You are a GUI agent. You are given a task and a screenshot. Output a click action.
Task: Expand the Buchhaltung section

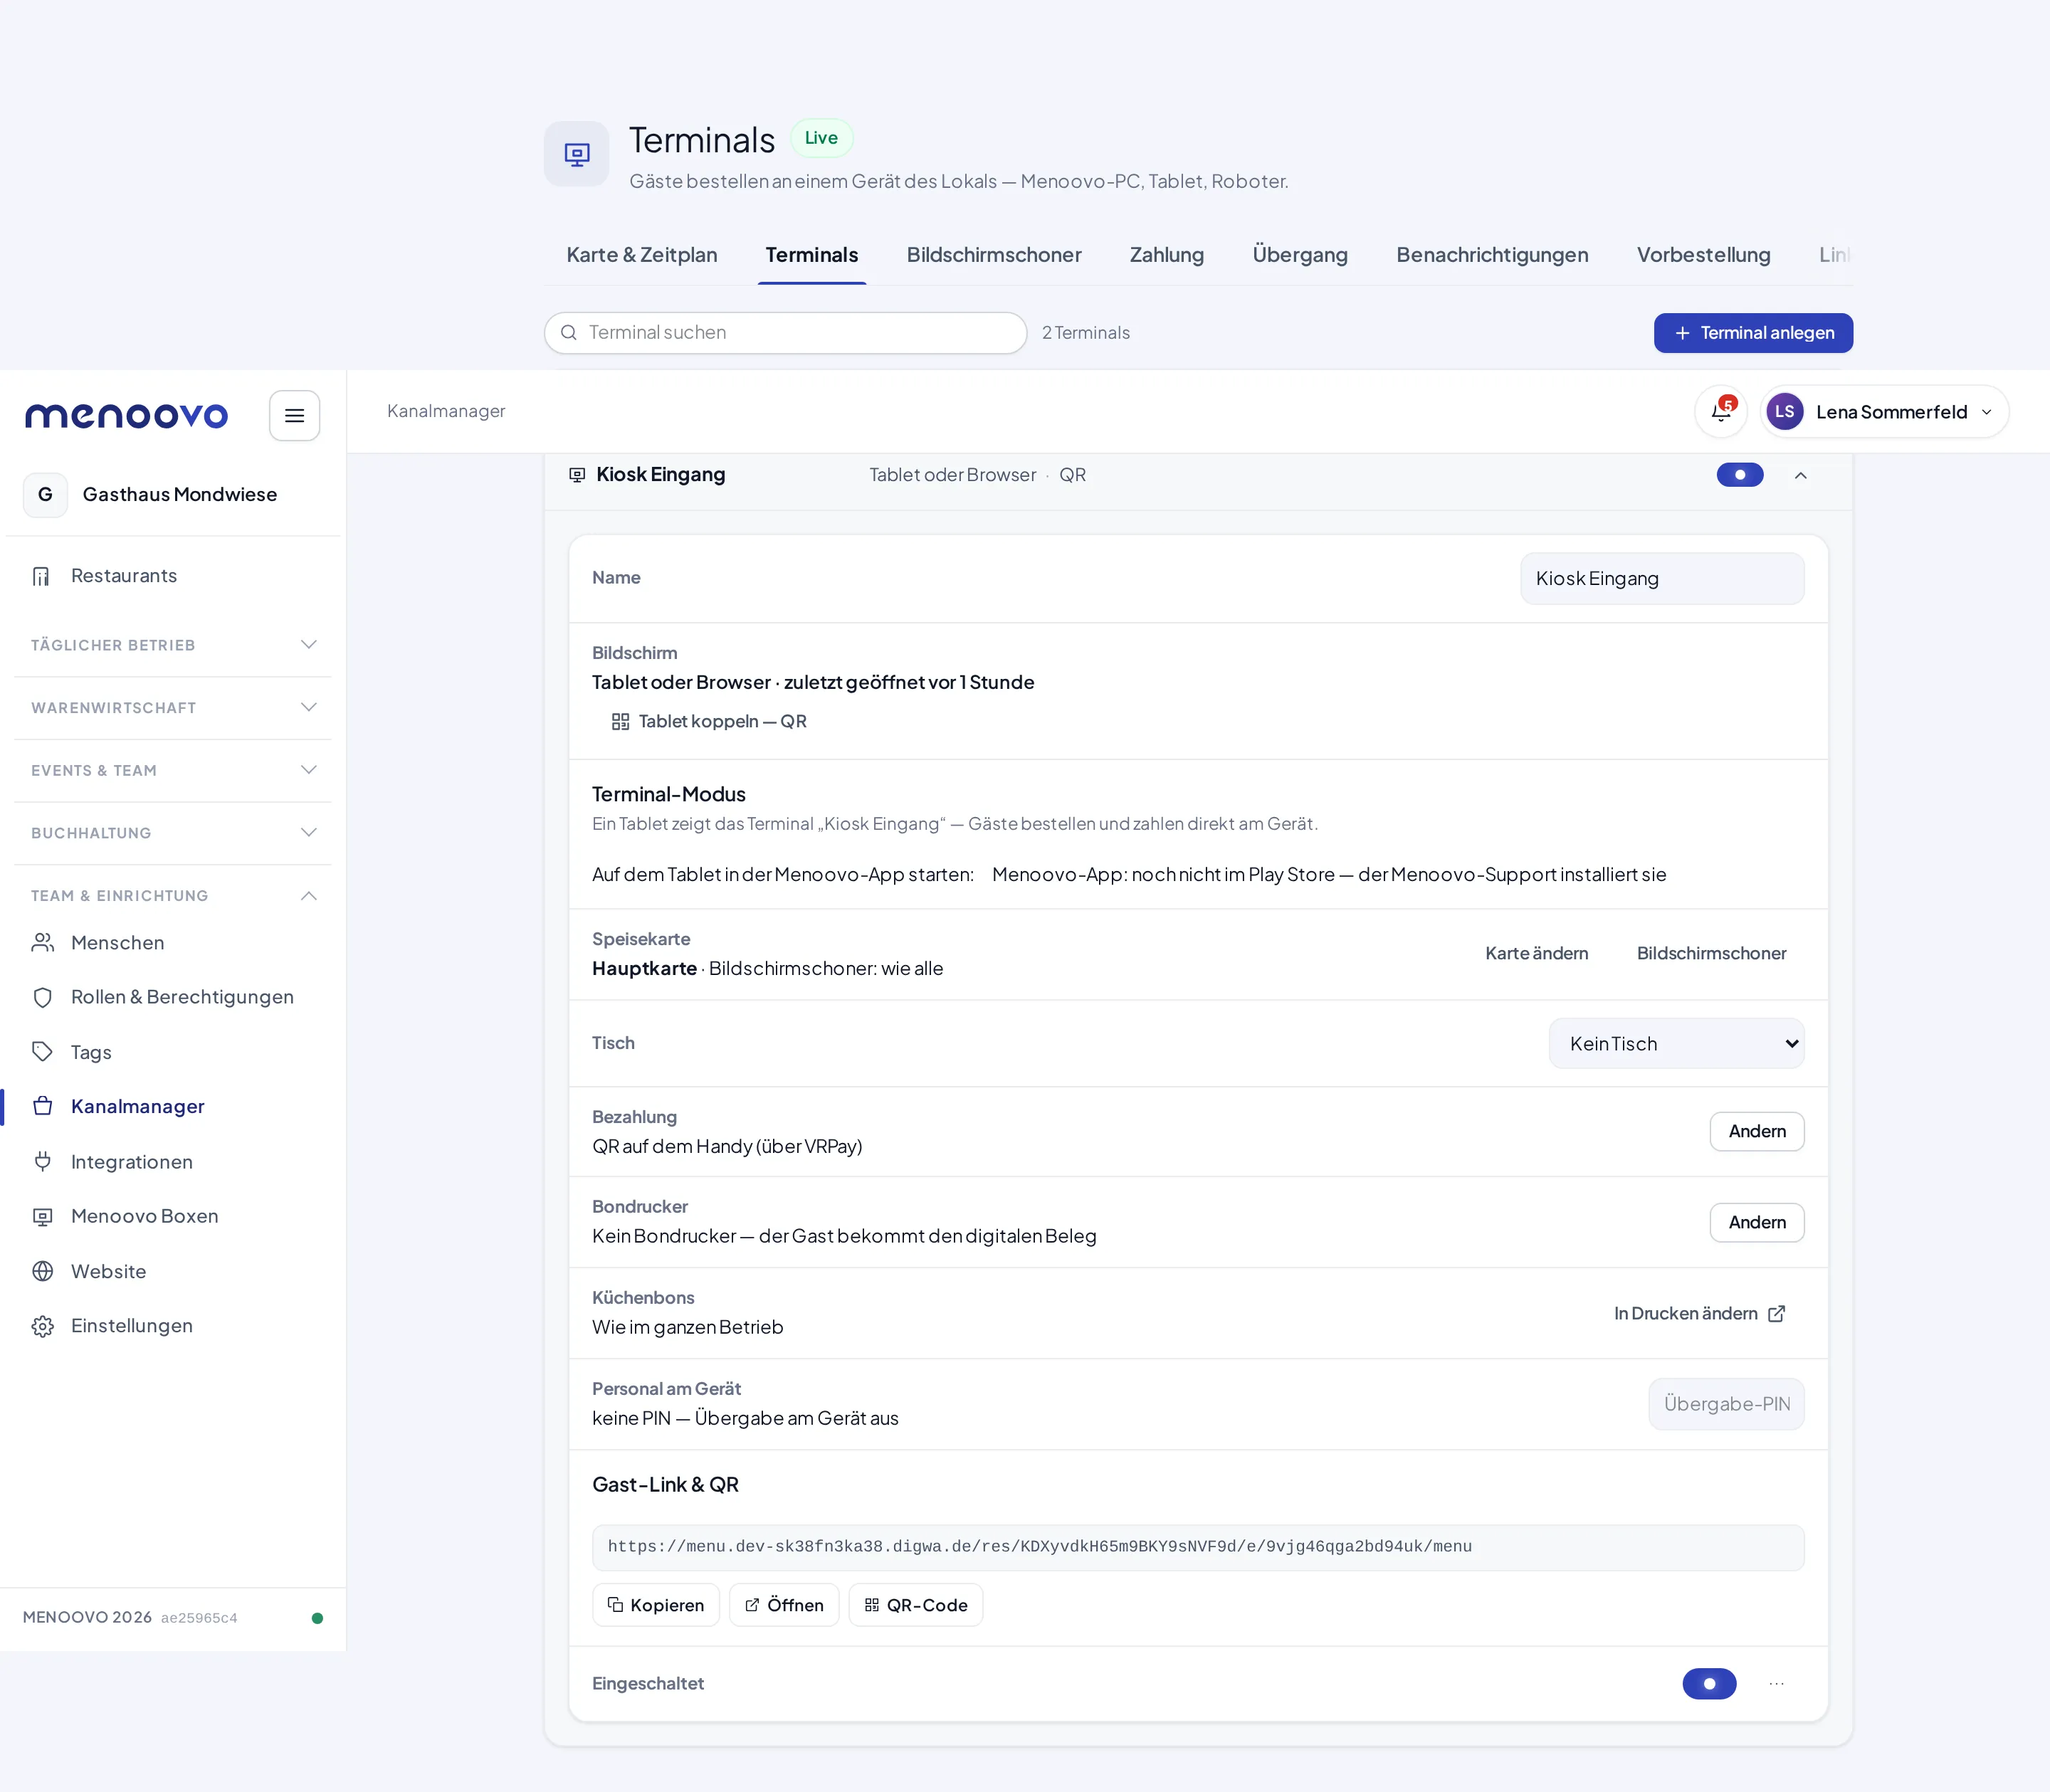[172, 833]
